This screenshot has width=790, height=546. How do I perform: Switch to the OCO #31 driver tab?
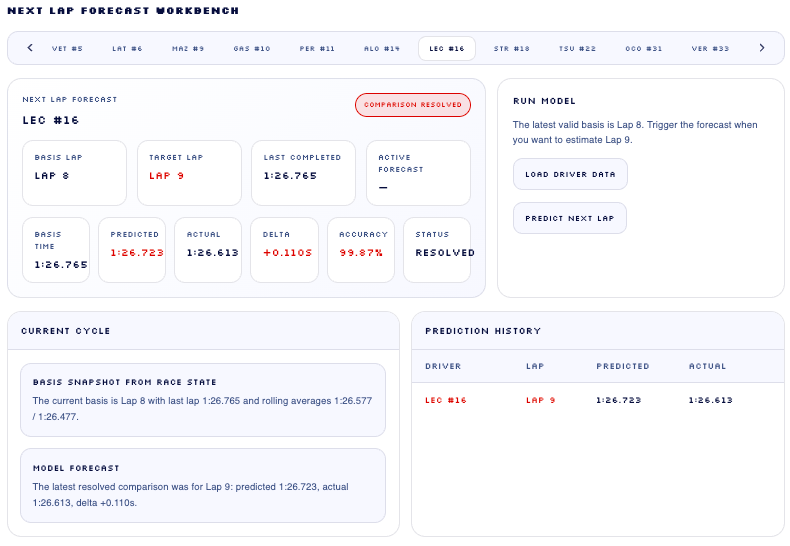pos(643,48)
